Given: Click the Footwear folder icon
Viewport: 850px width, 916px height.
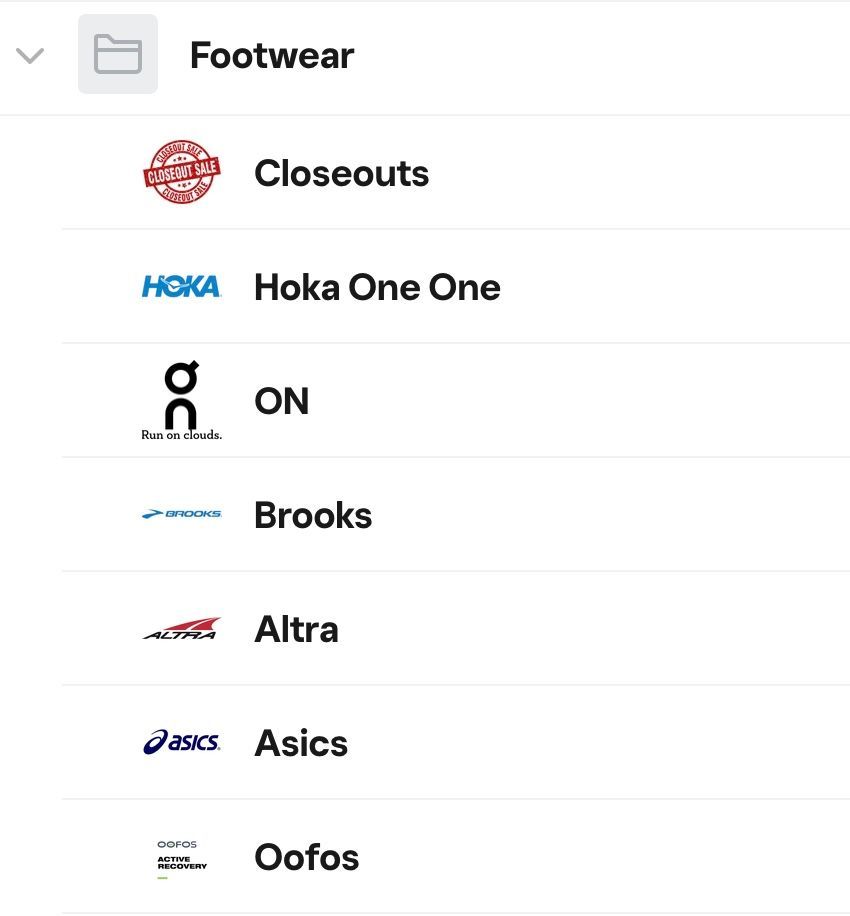Looking at the screenshot, I should click(118, 54).
